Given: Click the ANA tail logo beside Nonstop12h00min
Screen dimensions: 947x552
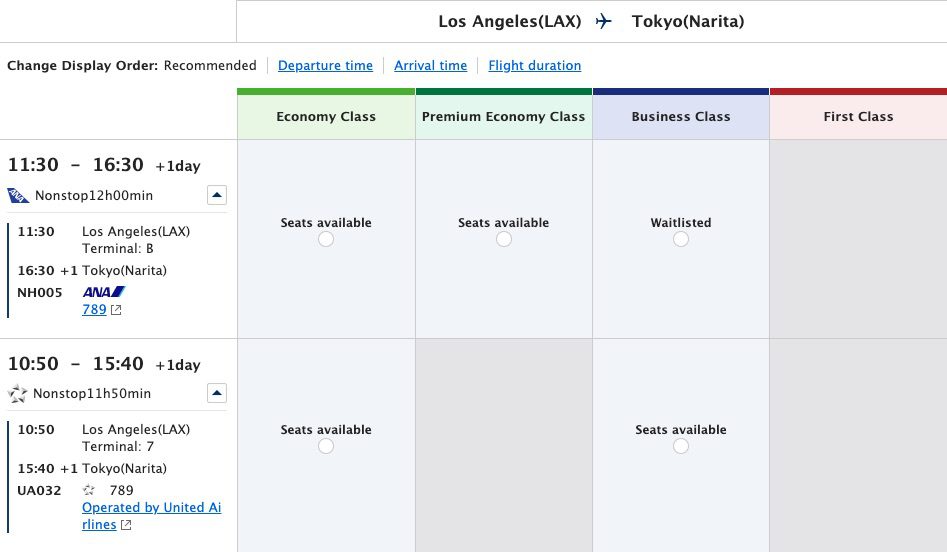Looking at the screenshot, I should (x=18, y=196).
